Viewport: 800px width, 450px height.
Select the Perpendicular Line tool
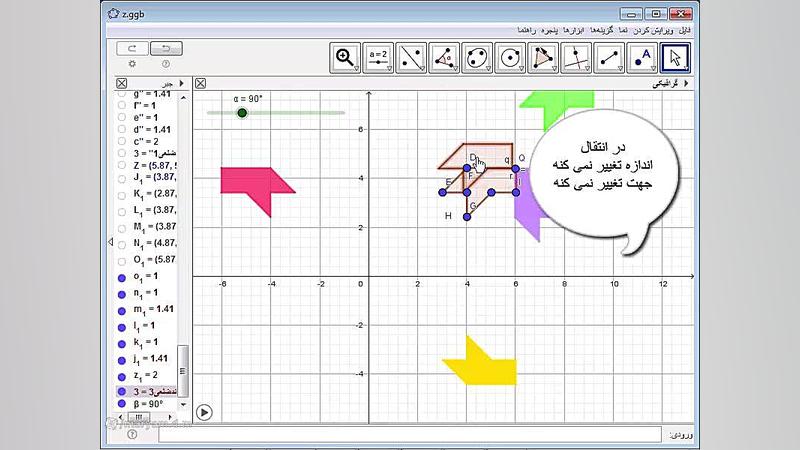pyautogui.click(x=576, y=58)
